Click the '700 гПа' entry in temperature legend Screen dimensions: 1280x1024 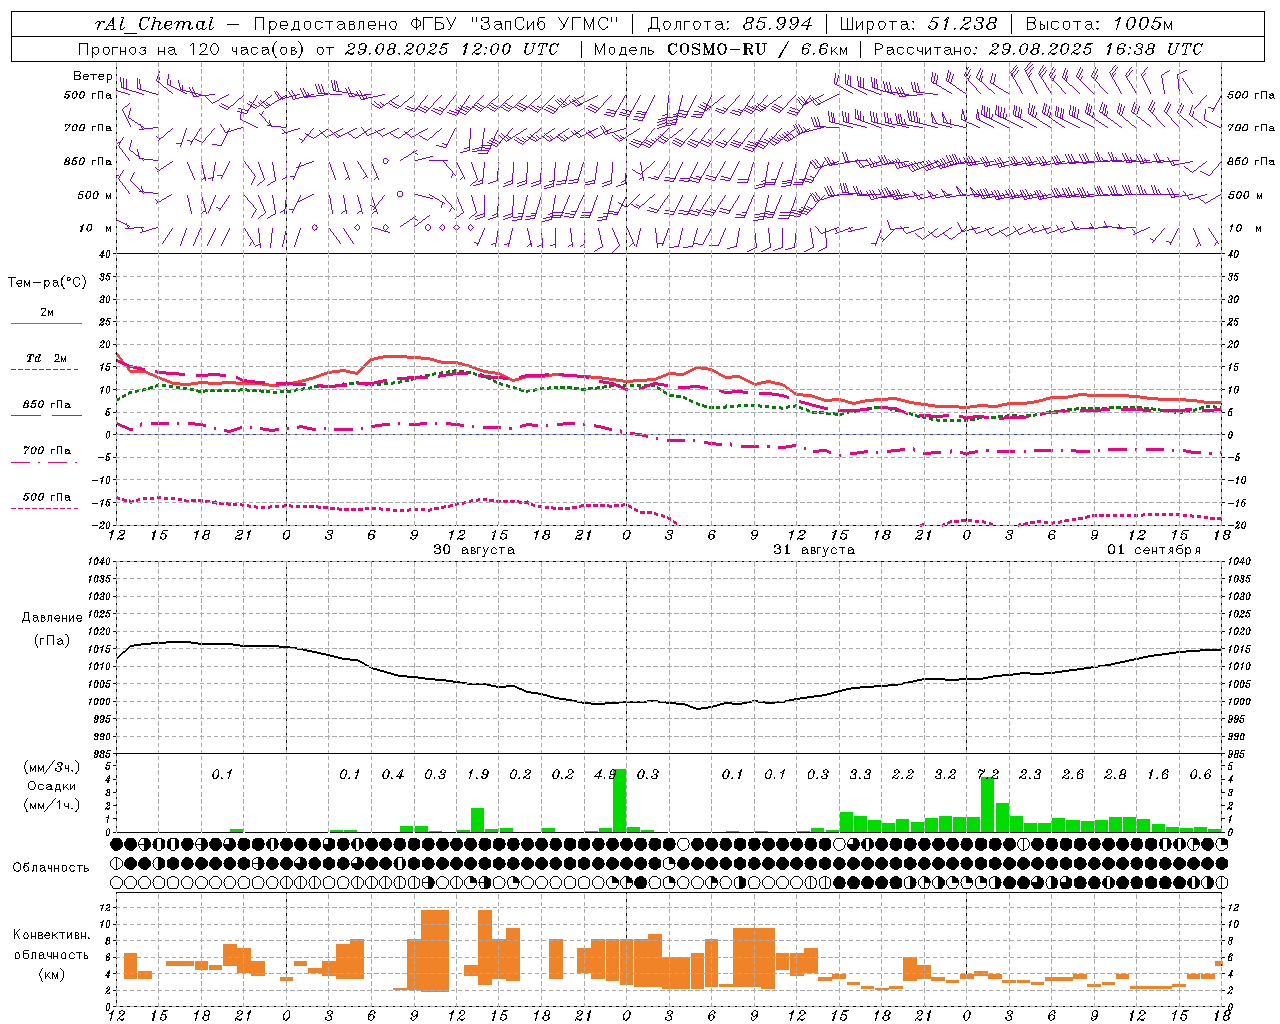click(47, 451)
